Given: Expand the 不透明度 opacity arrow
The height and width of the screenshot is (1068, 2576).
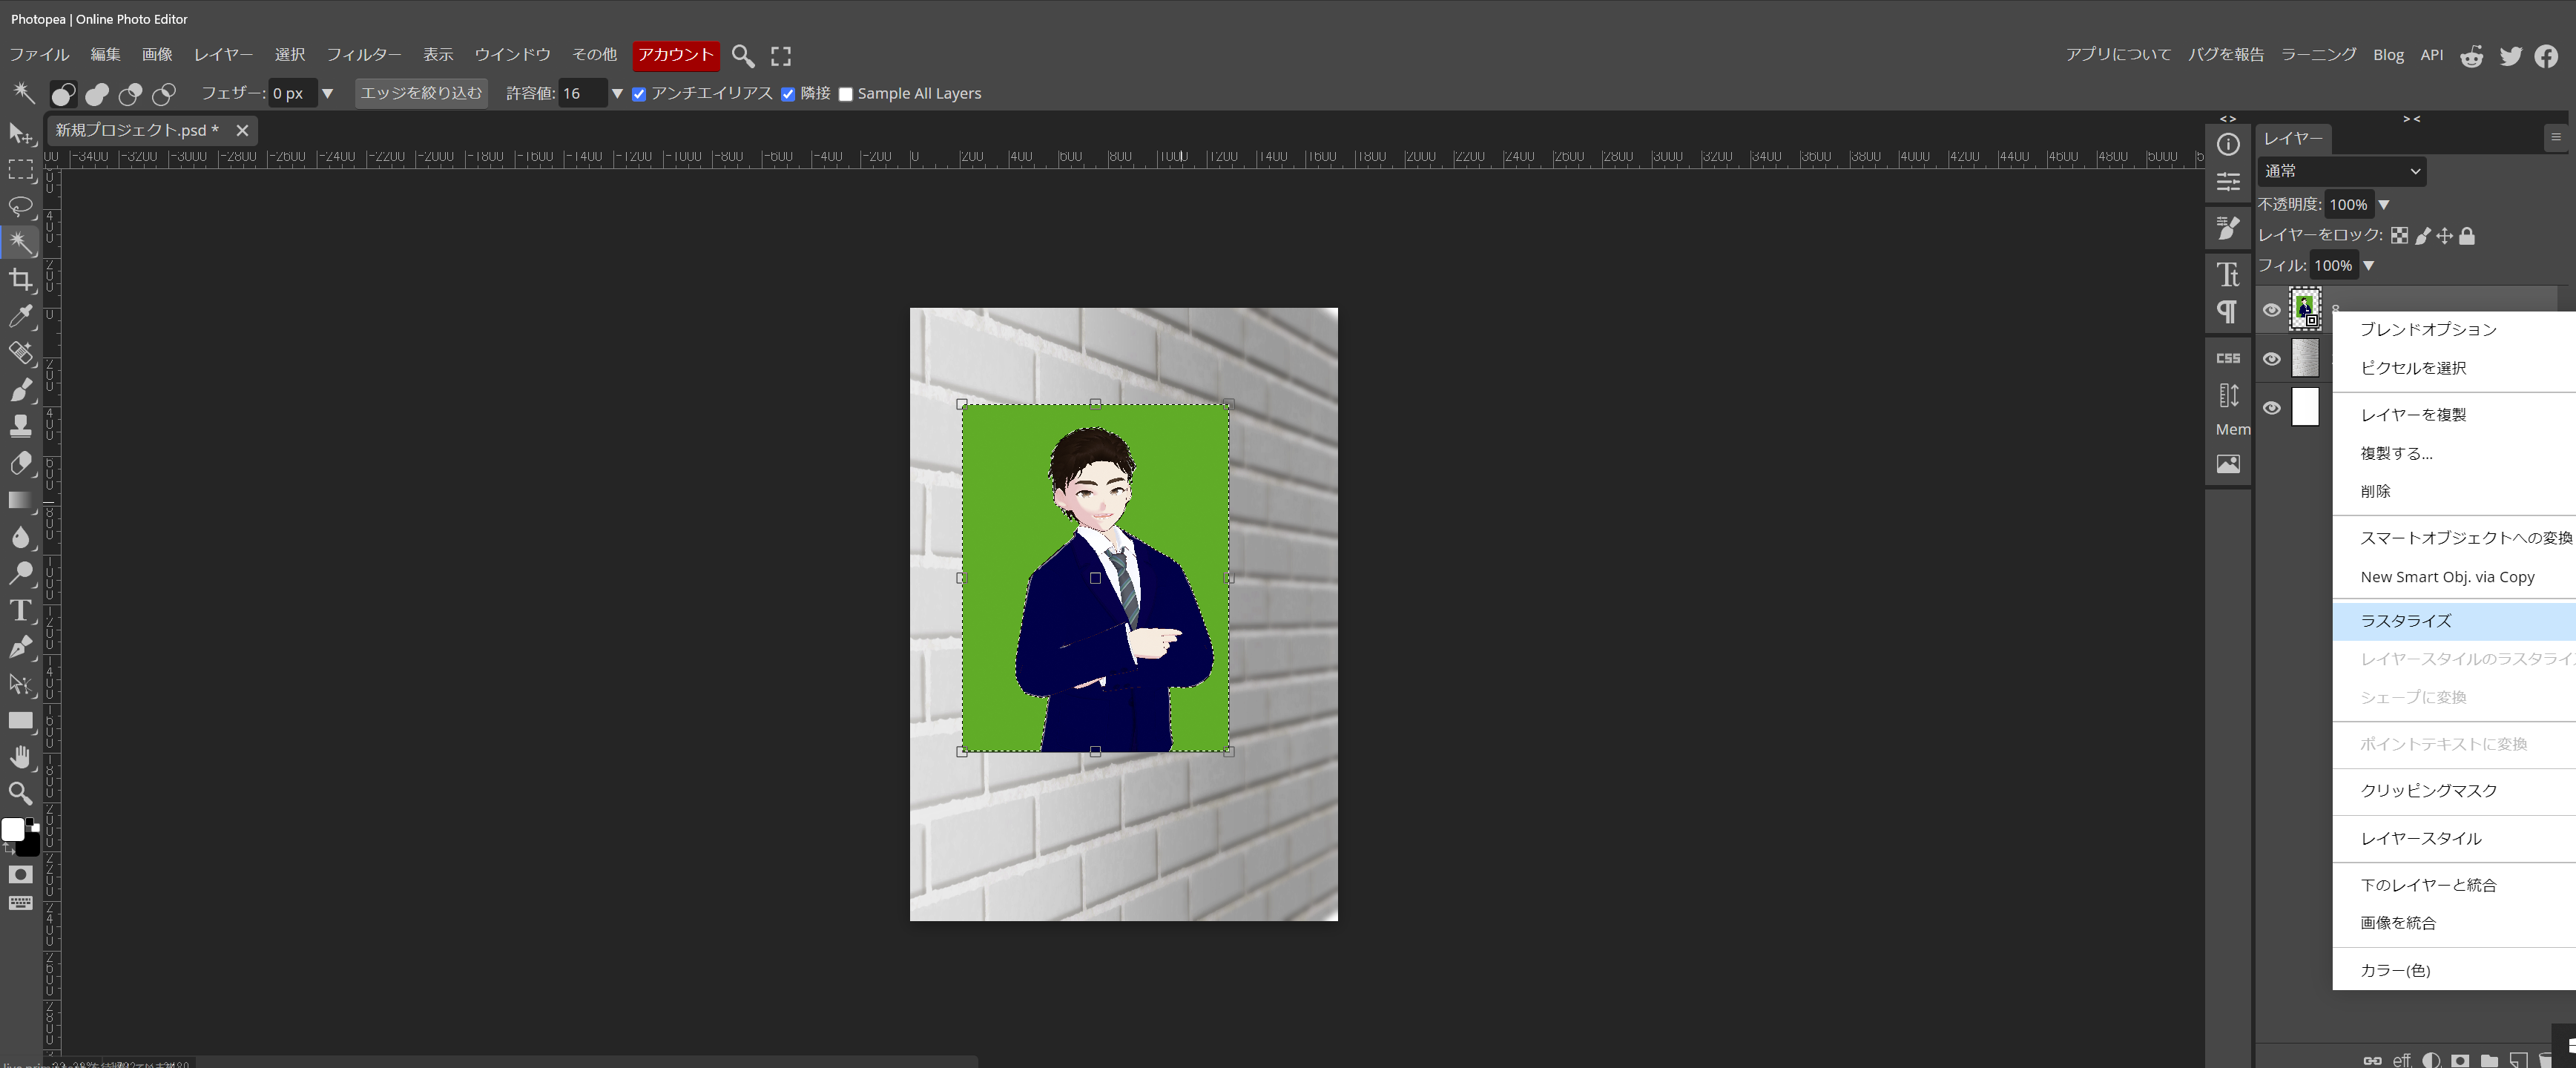Looking at the screenshot, I should [x=2384, y=205].
